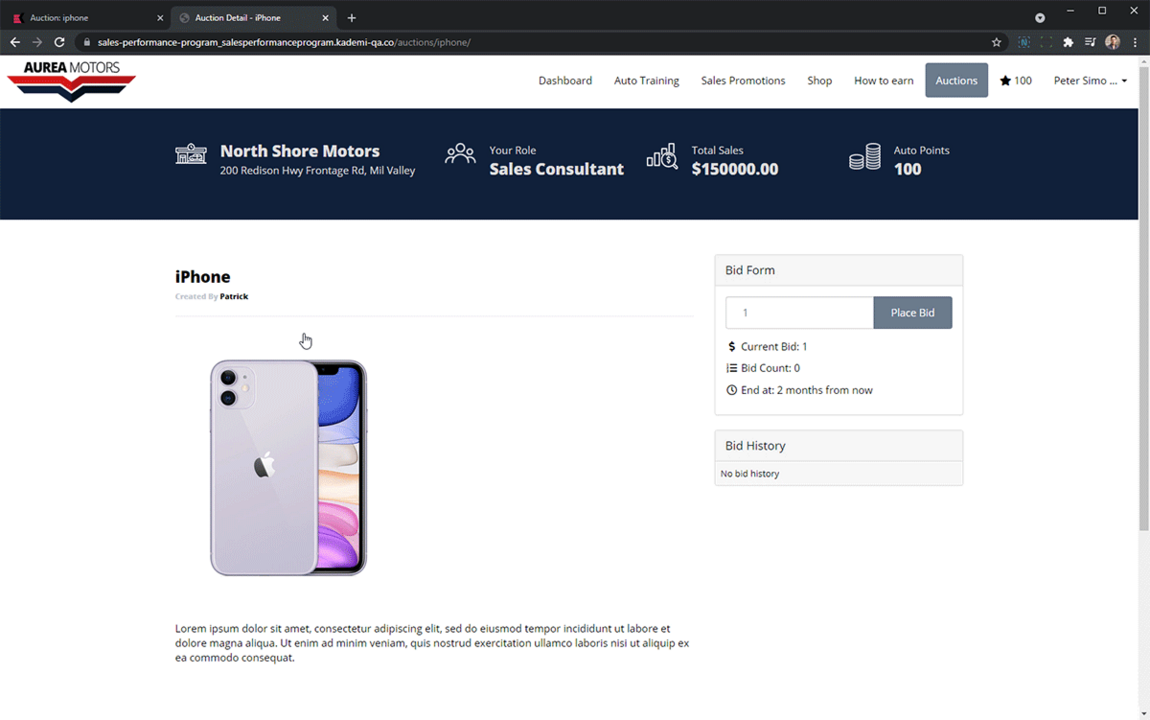
Task: Click the Bid History header
Action: [x=838, y=446]
